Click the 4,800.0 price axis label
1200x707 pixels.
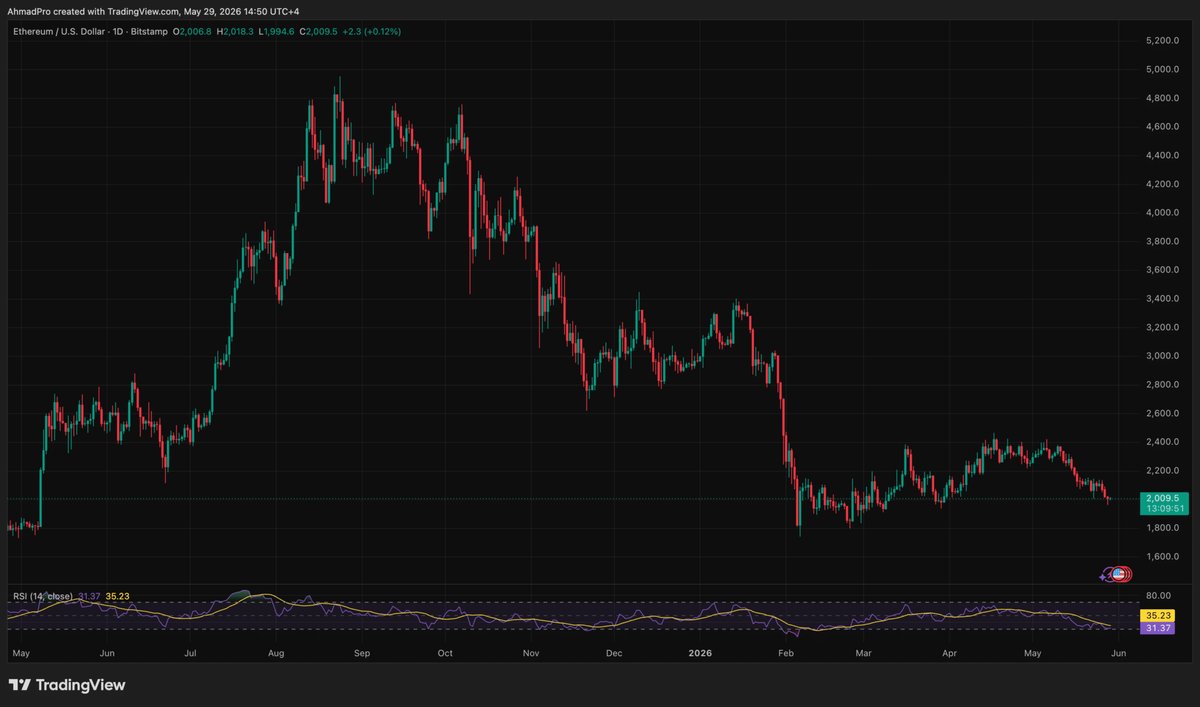point(1160,98)
